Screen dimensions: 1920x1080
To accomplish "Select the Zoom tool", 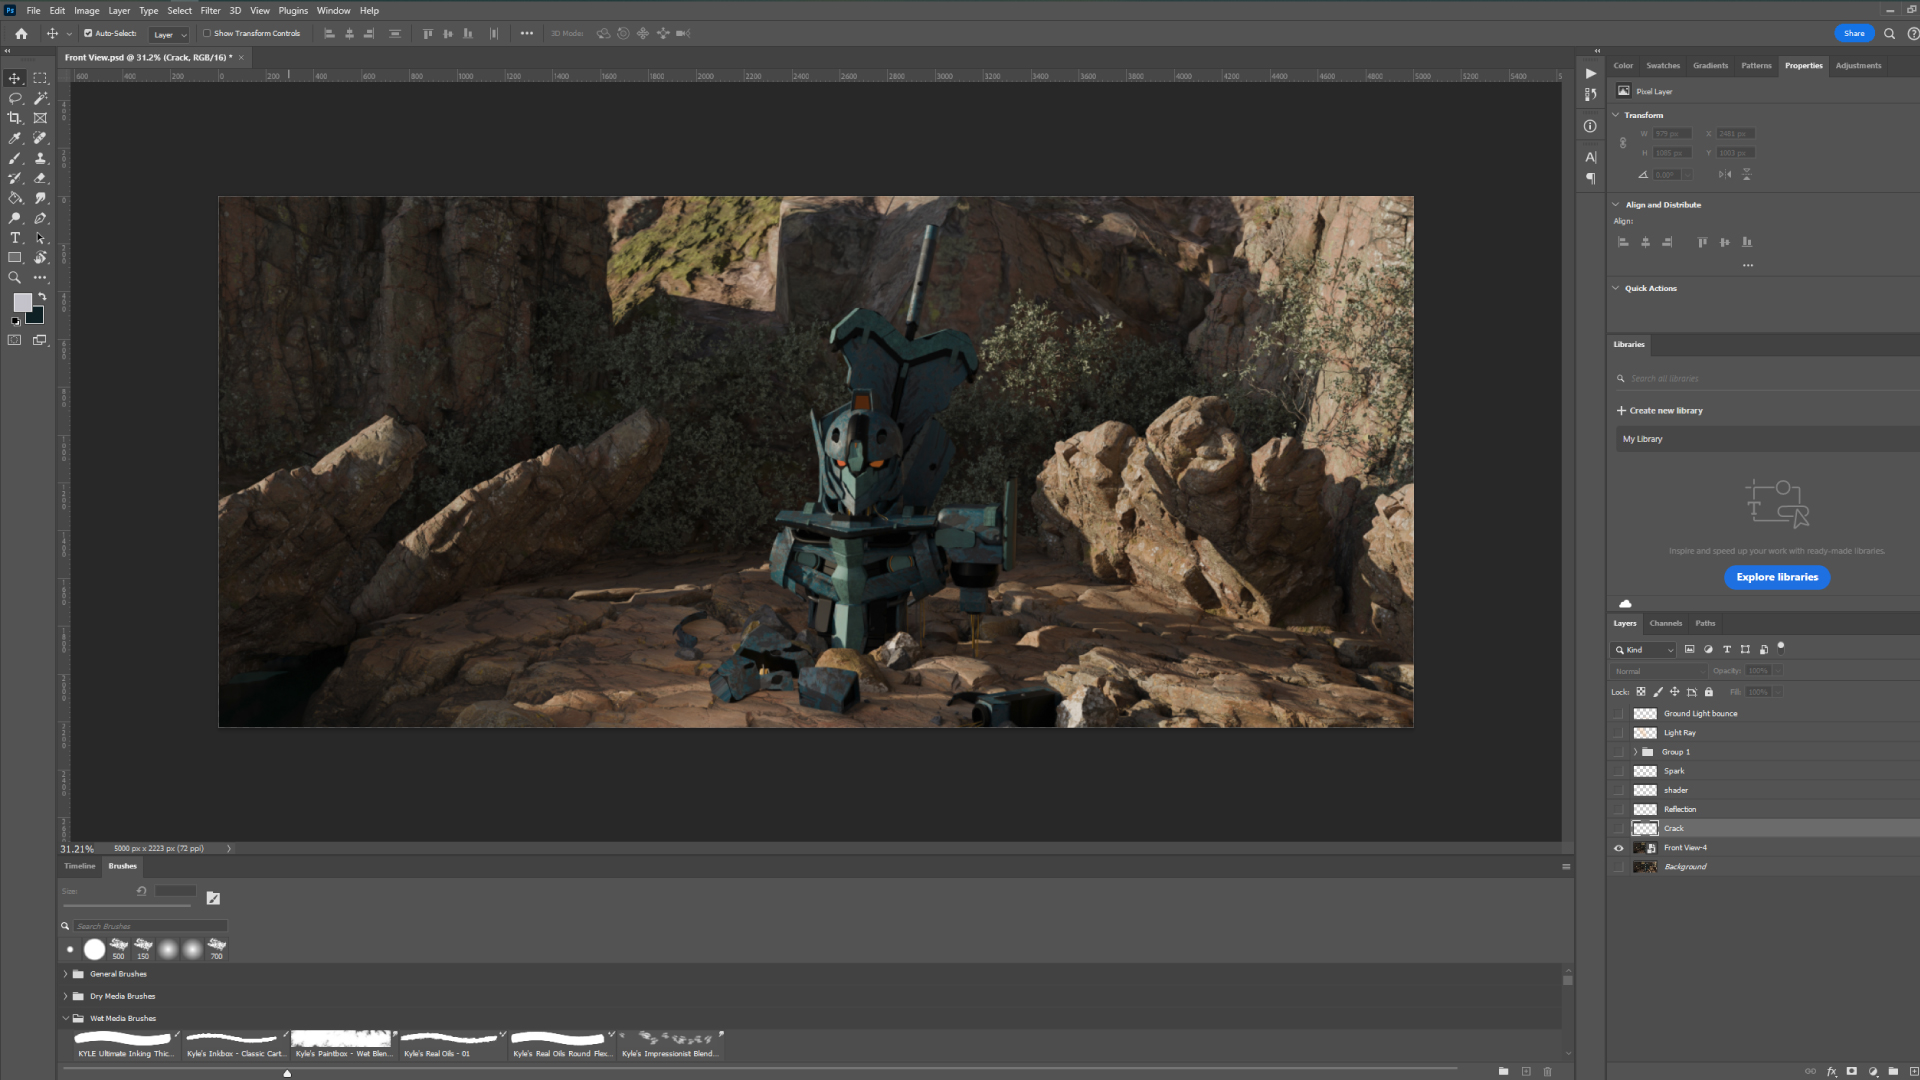I will [x=15, y=278].
